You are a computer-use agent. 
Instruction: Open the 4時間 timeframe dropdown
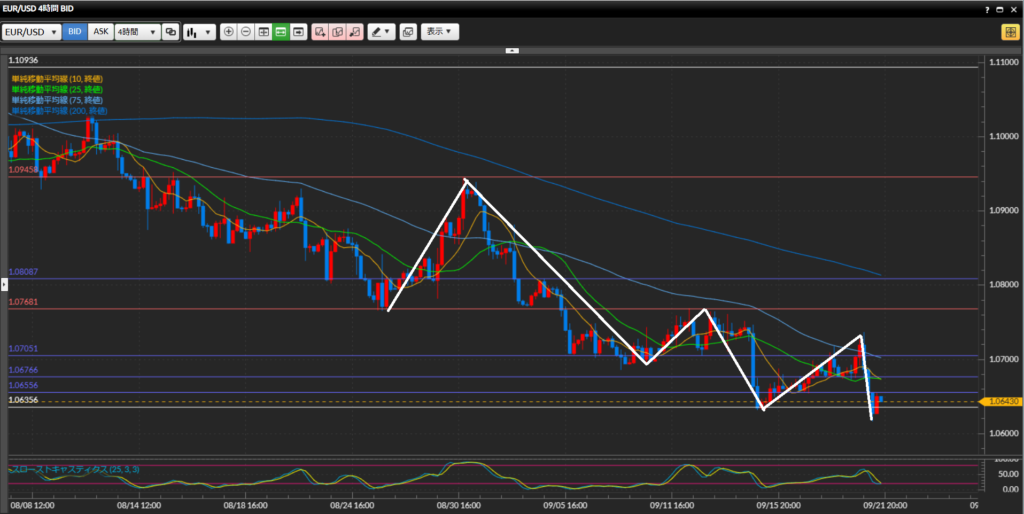pos(137,32)
